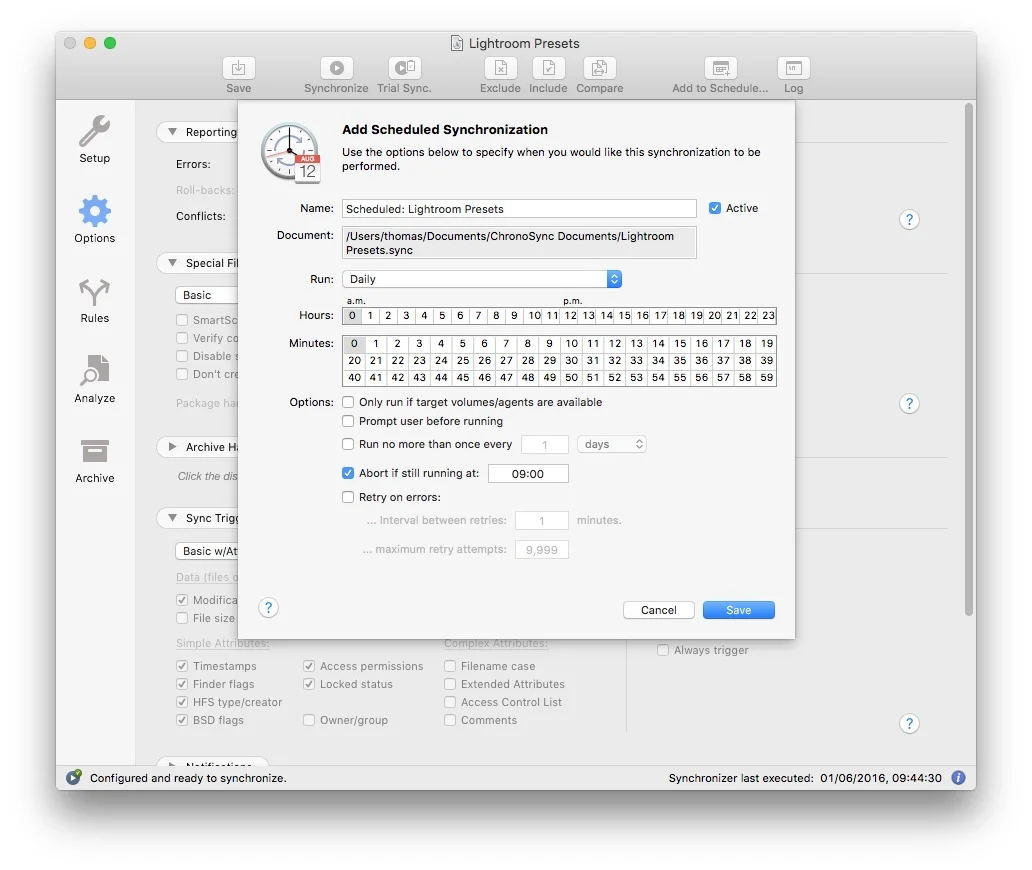Click help button beside Special File section
The image size is (1032, 870).
click(909, 403)
